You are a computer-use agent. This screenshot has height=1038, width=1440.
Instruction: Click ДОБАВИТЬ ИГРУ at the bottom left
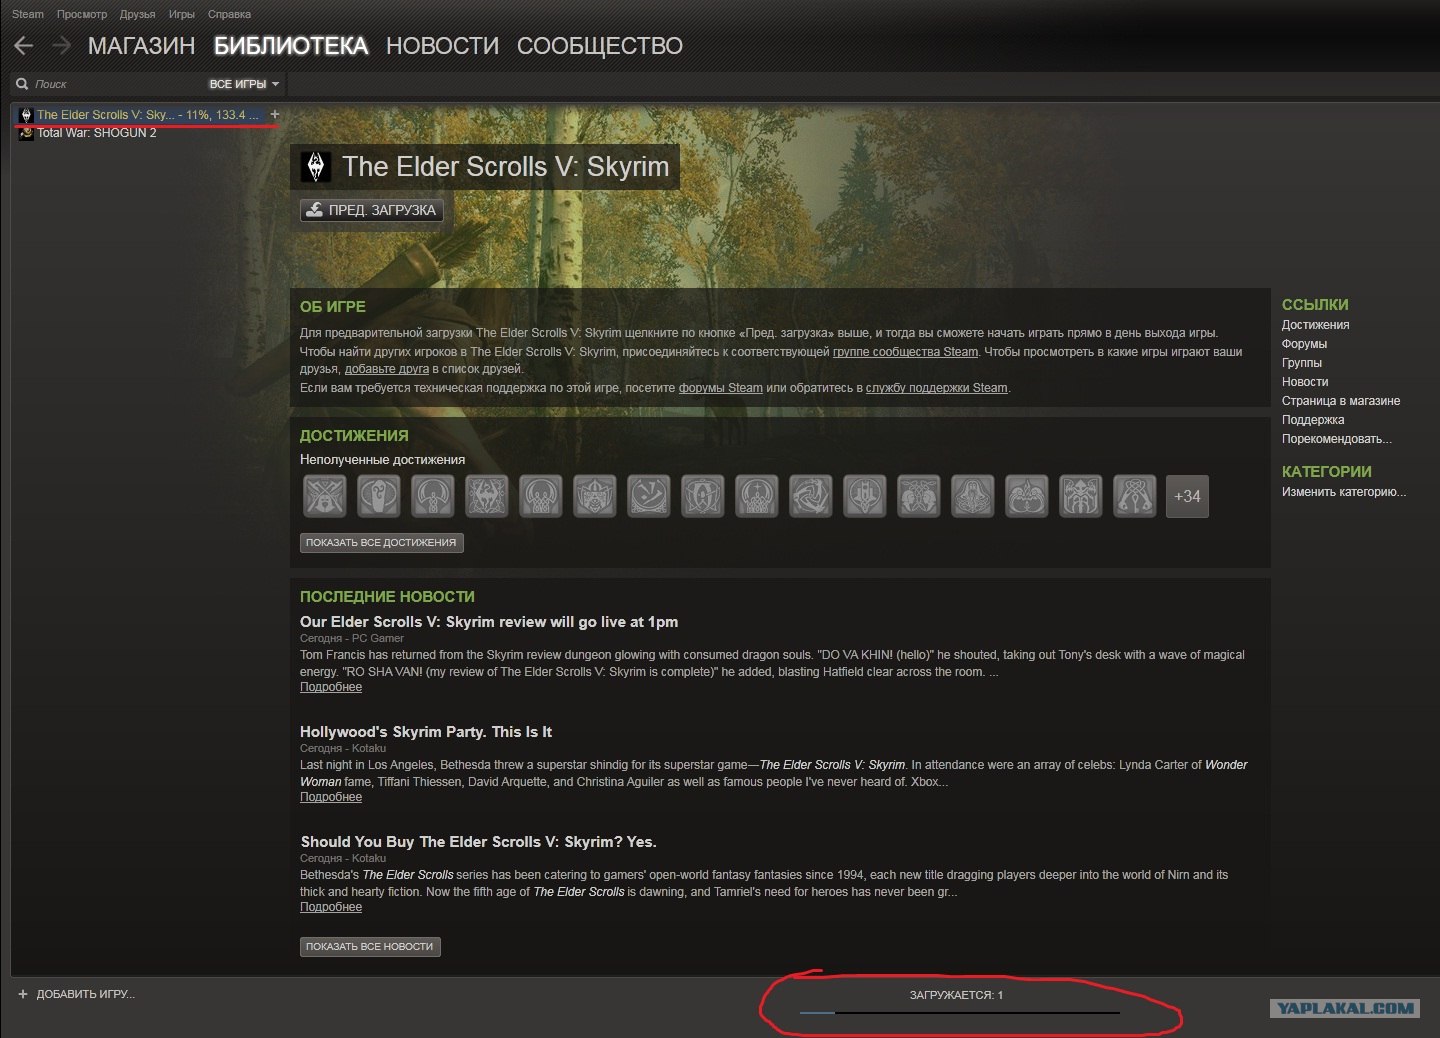[x=77, y=994]
